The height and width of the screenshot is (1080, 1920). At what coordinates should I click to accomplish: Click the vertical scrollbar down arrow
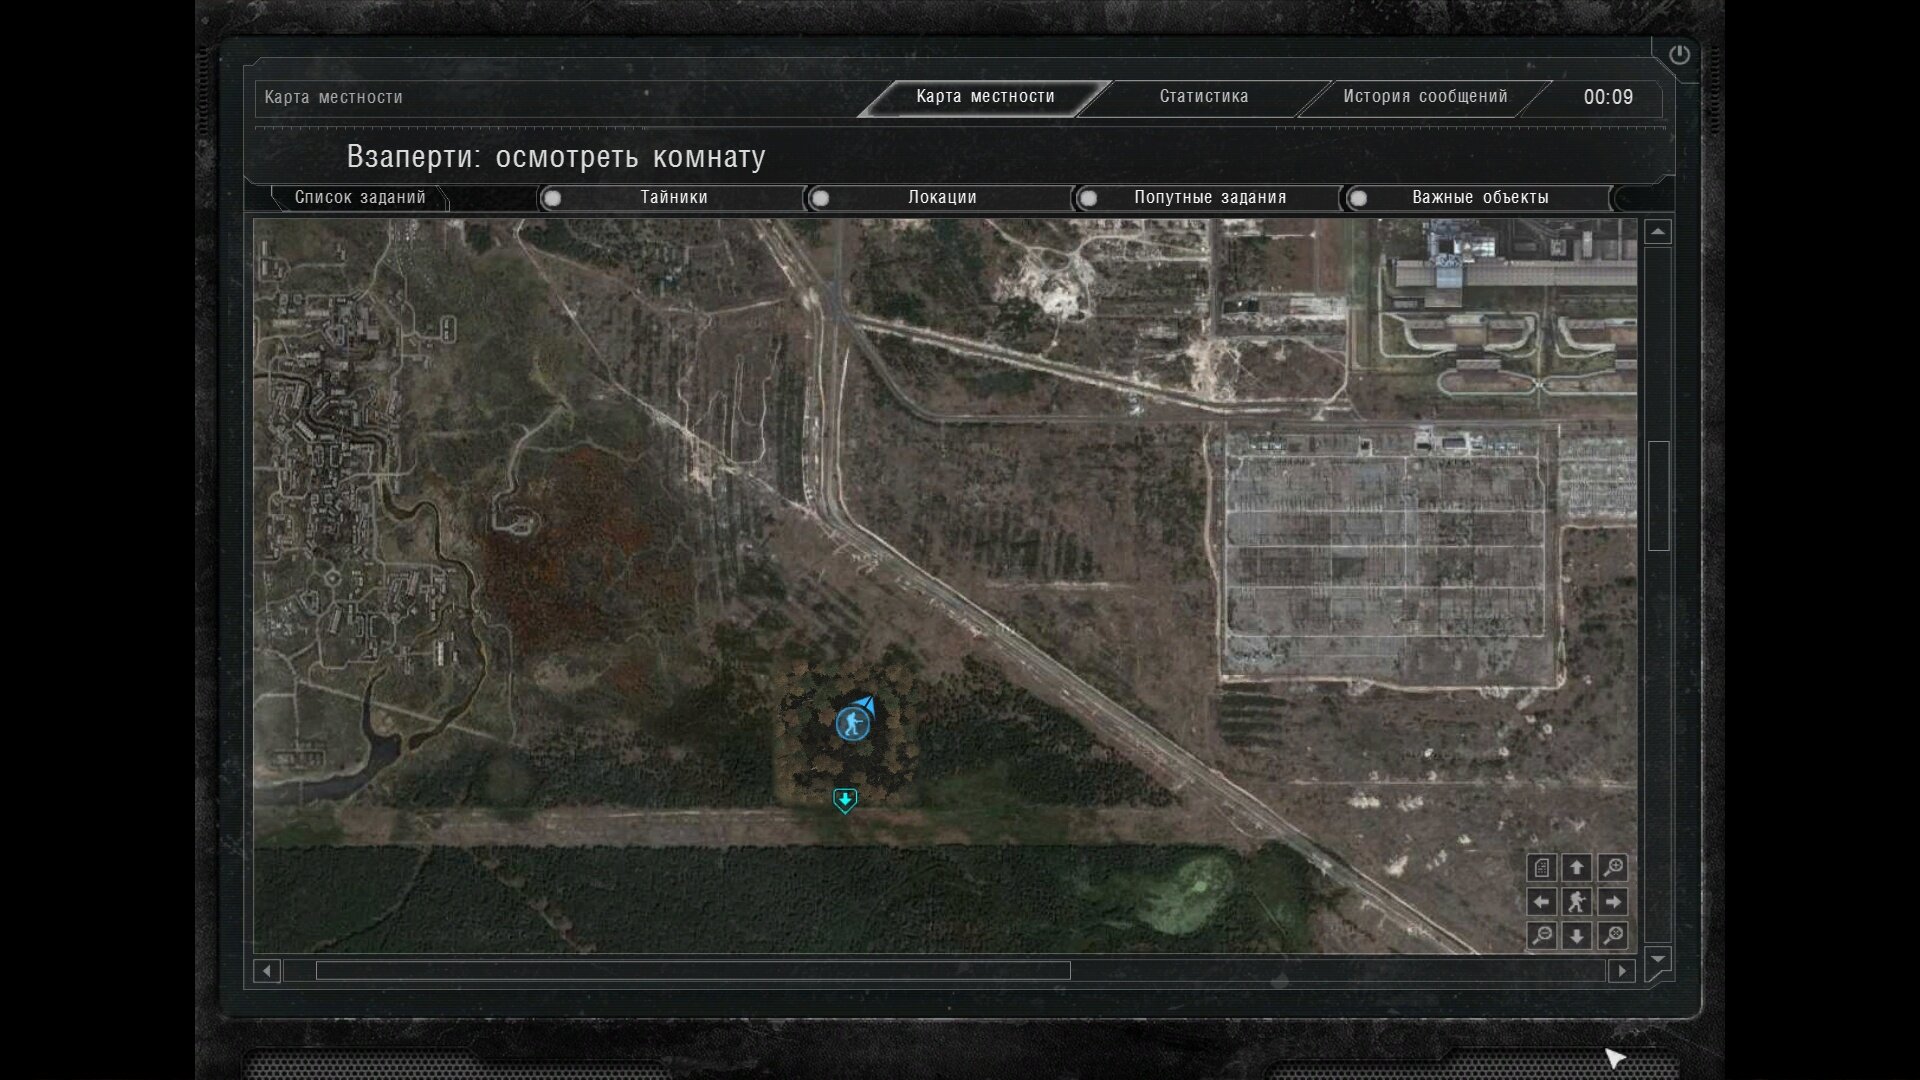click(1658, 959)
